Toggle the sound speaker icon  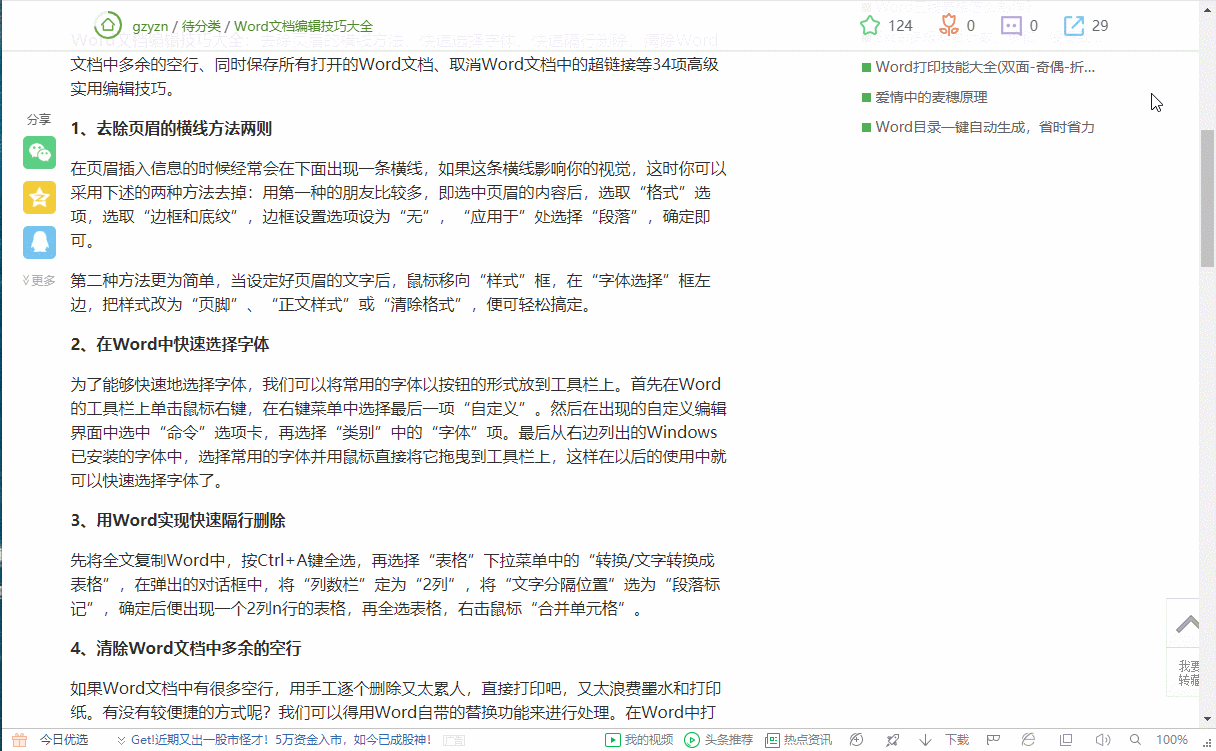(1101, 740)
